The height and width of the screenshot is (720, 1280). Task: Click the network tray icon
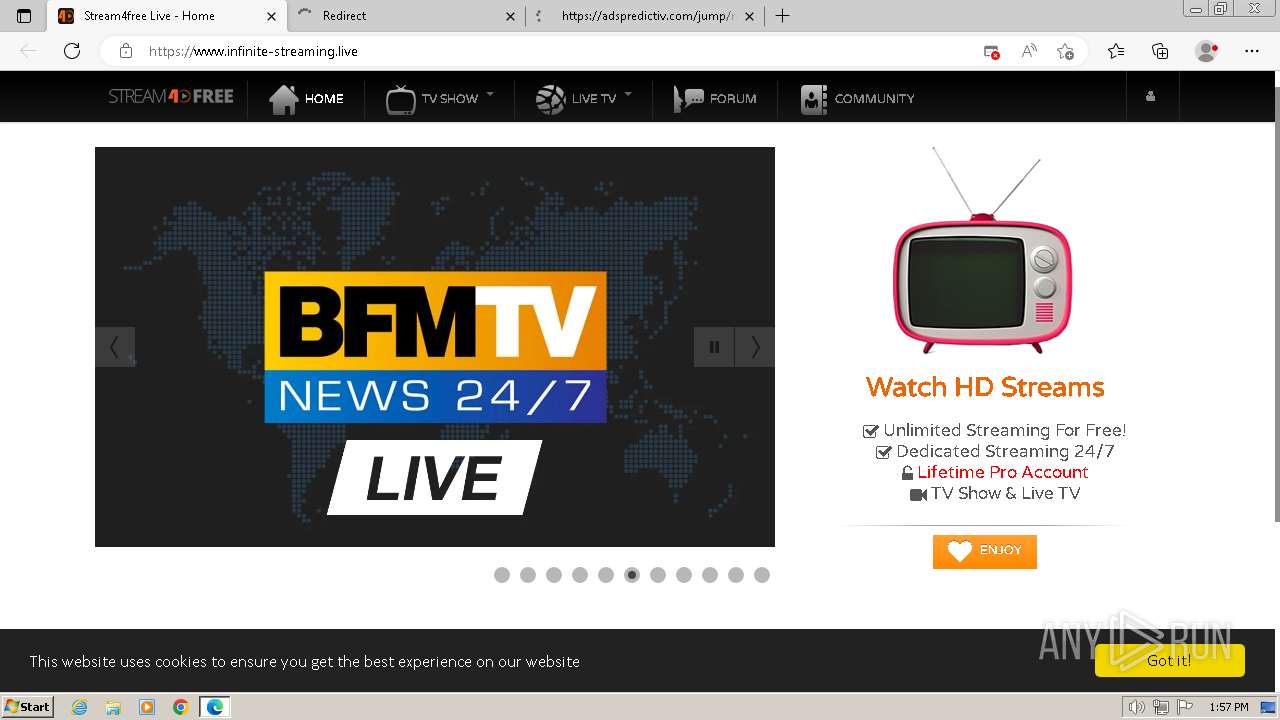pyautogui.click(x=1160, y=707)
